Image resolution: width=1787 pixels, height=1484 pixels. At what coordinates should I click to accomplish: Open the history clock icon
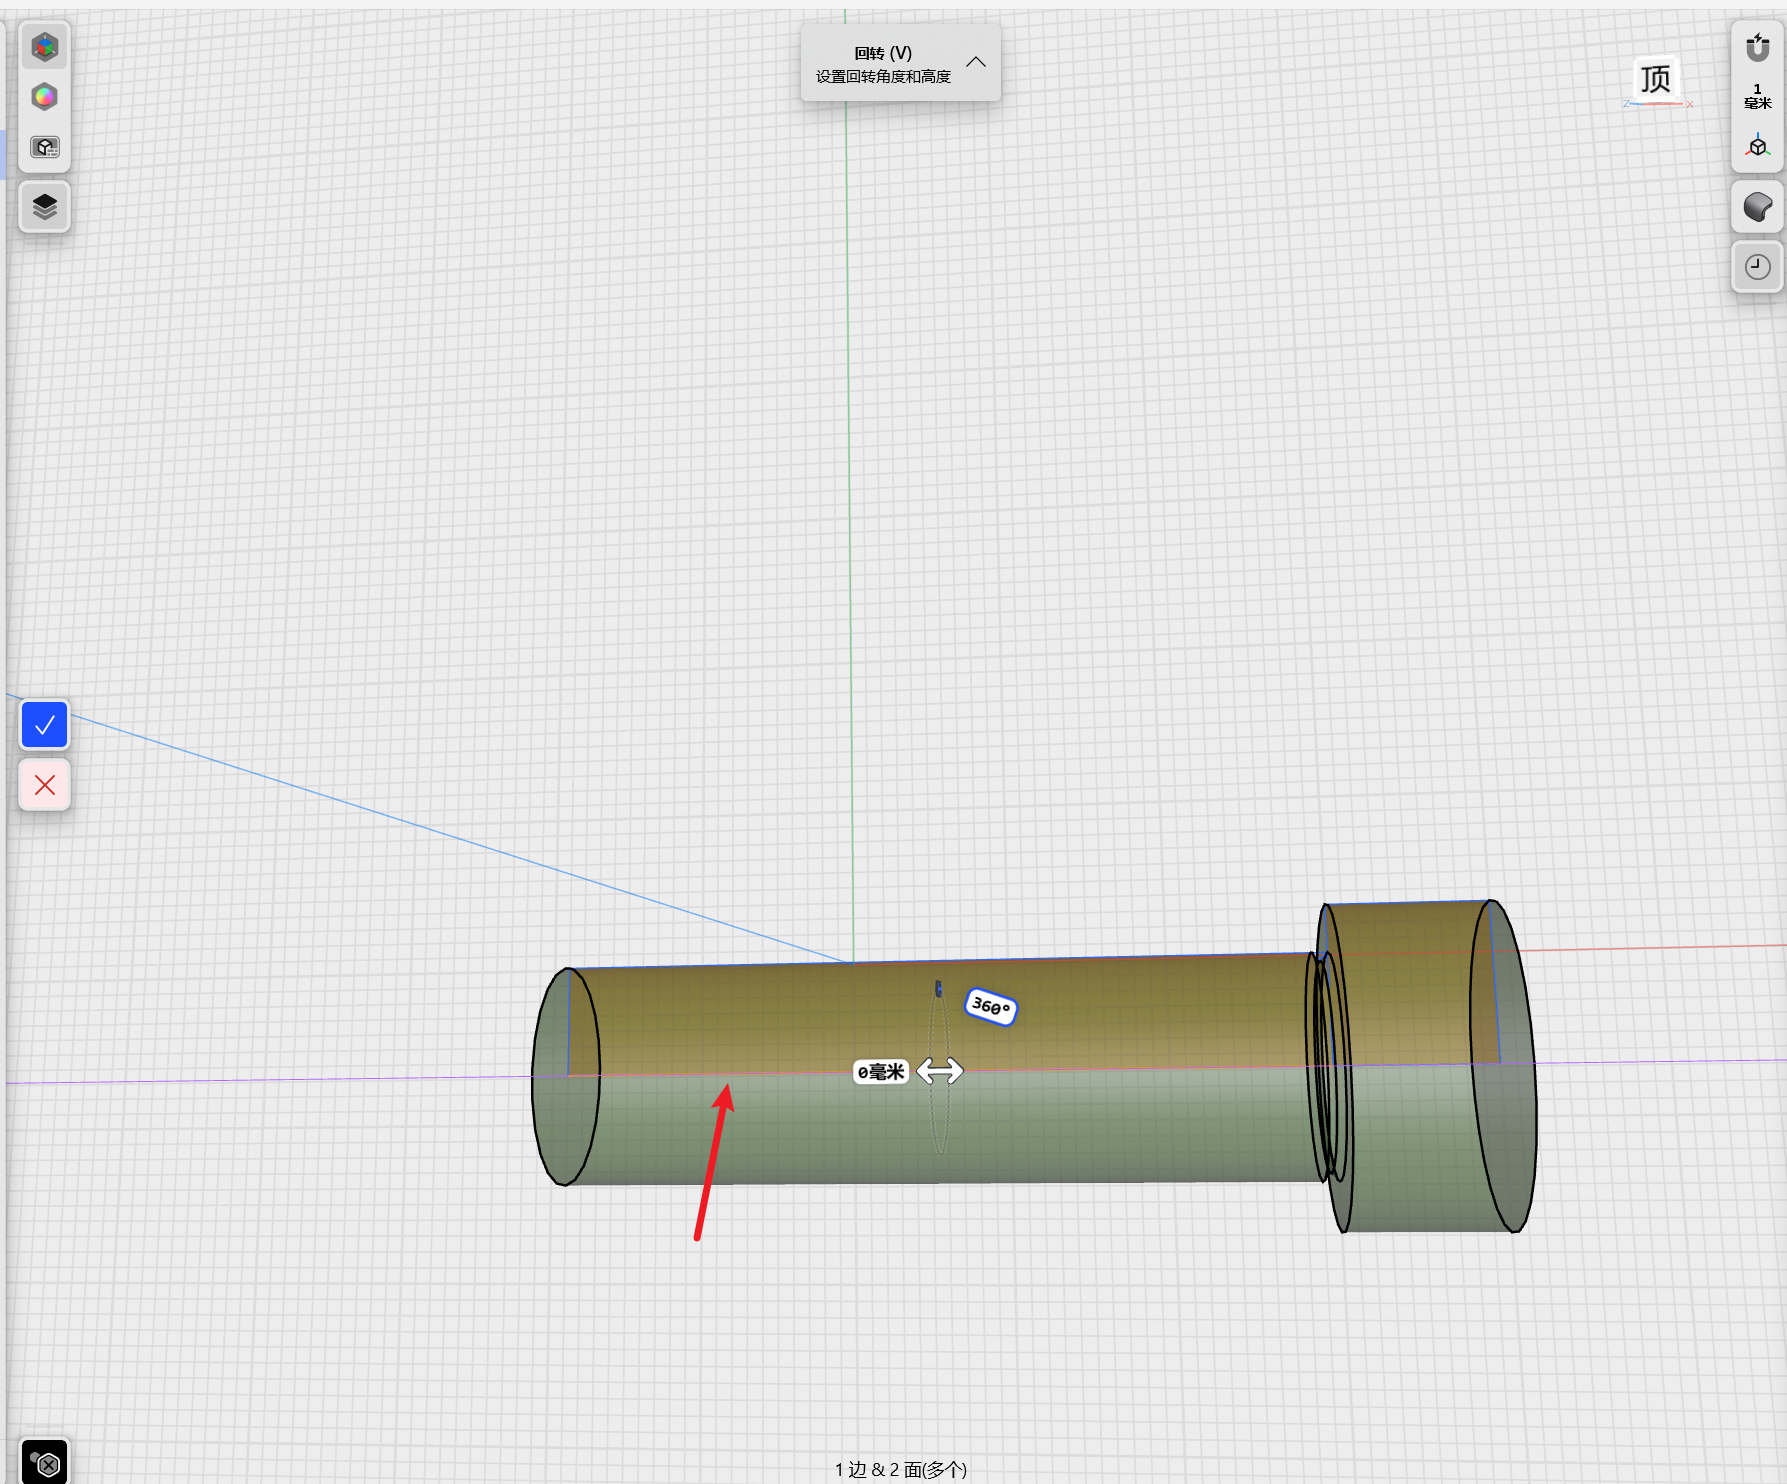click(1757, 267)
